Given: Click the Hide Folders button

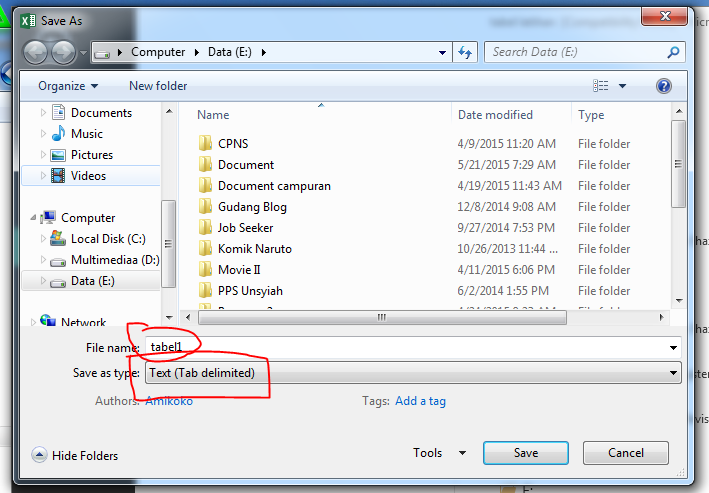Looking at the screenshot, I should [75, 455].
